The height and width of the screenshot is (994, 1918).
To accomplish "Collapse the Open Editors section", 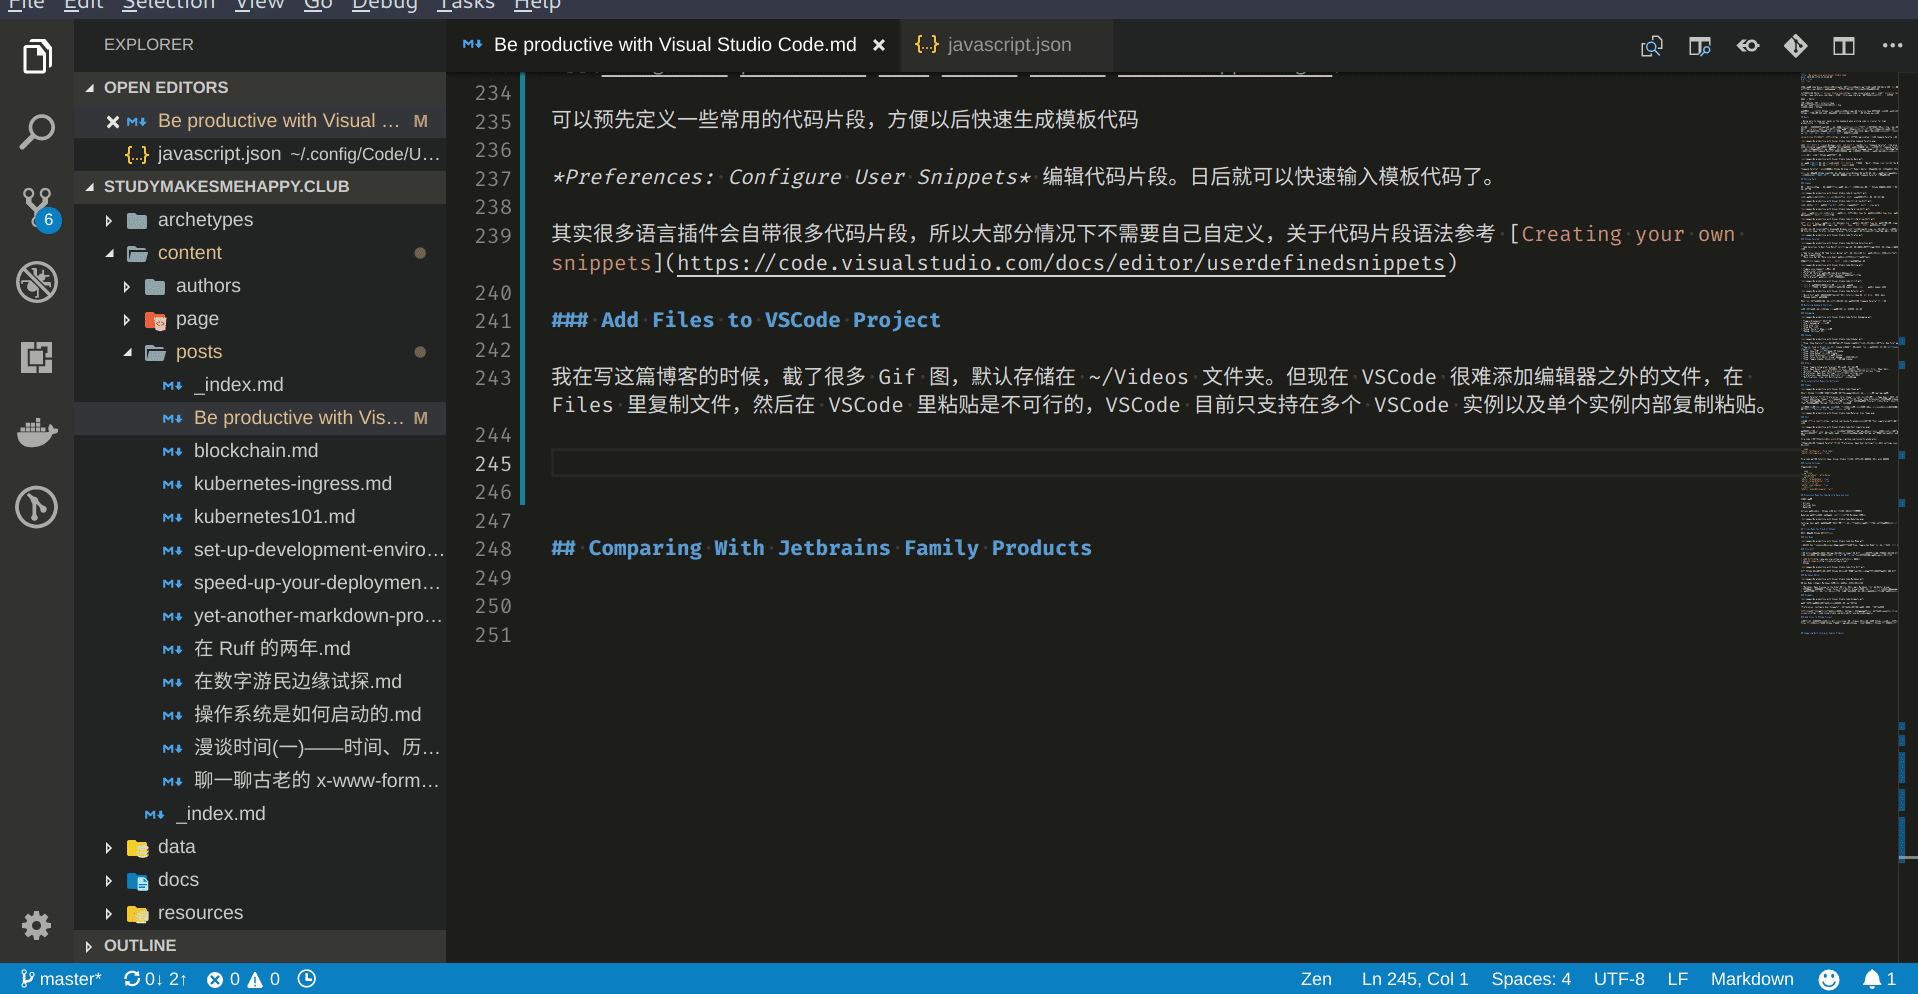I will 260,87.
